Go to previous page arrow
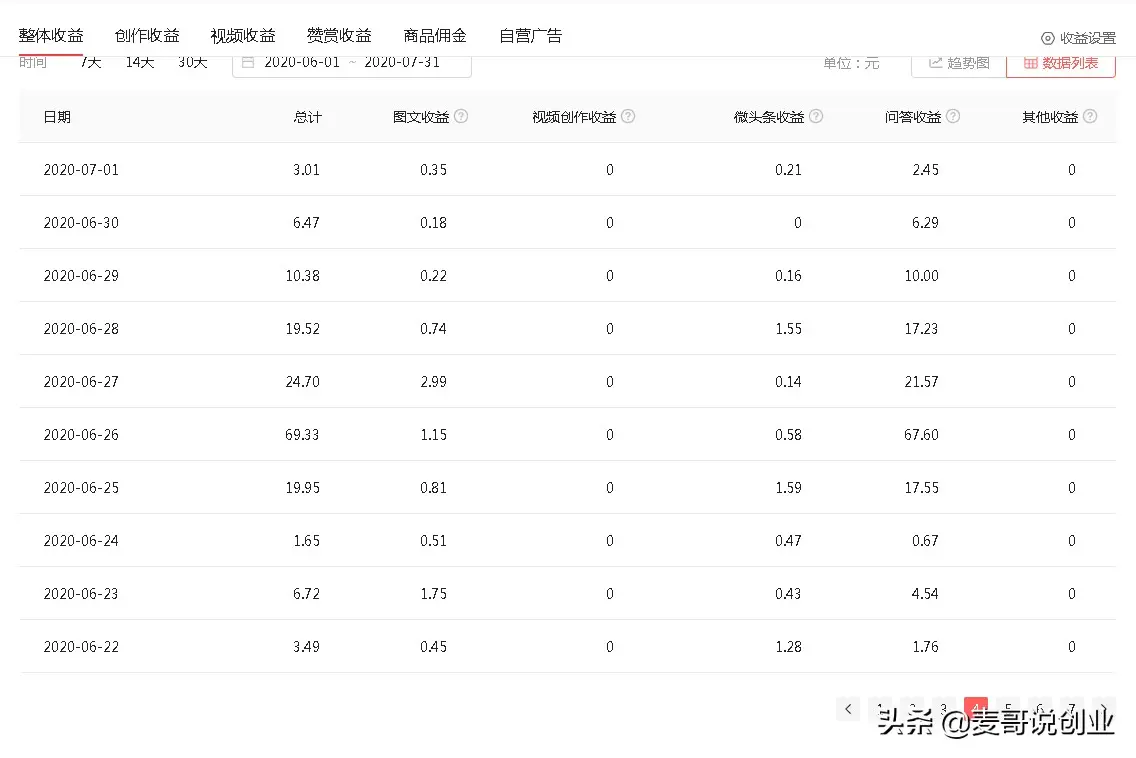 pyautogui.click(x=848, y=709)
